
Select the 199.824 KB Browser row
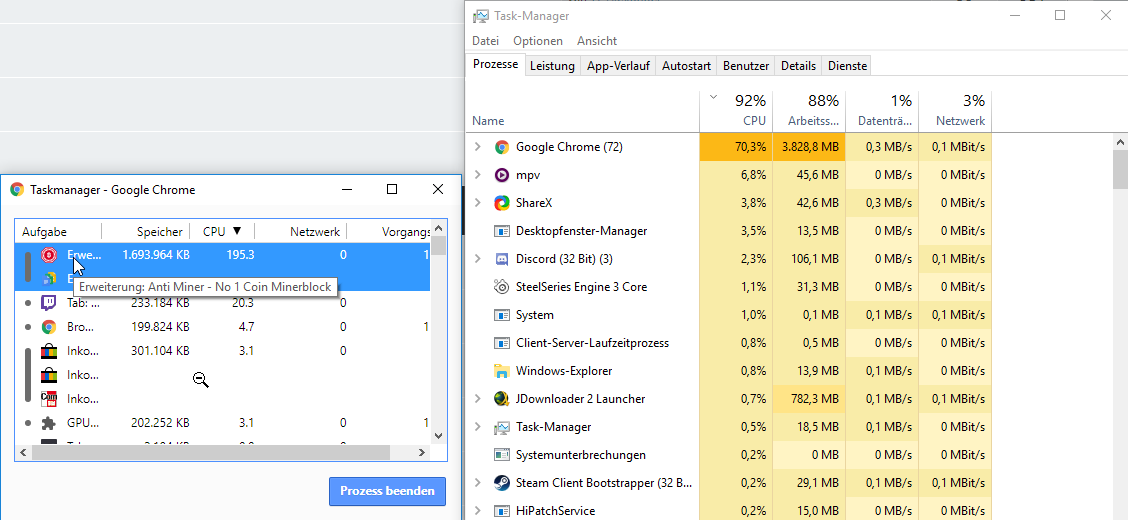[222, 327]
